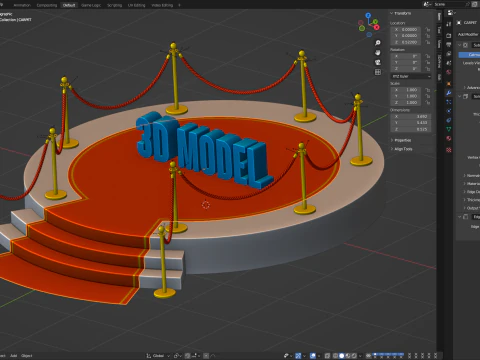
Task: Open the Modifiers wrench tab icon
Action: [449, 93]
